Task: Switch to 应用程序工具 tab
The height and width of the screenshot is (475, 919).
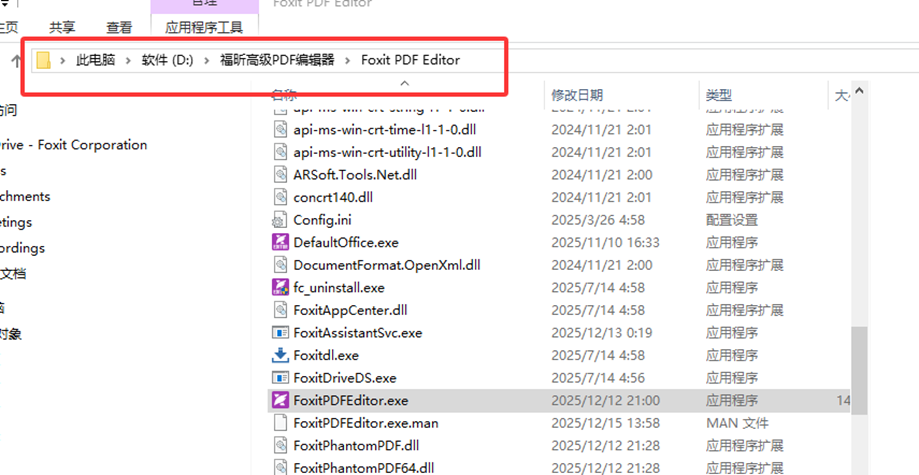Action: (x=204, y=27)
